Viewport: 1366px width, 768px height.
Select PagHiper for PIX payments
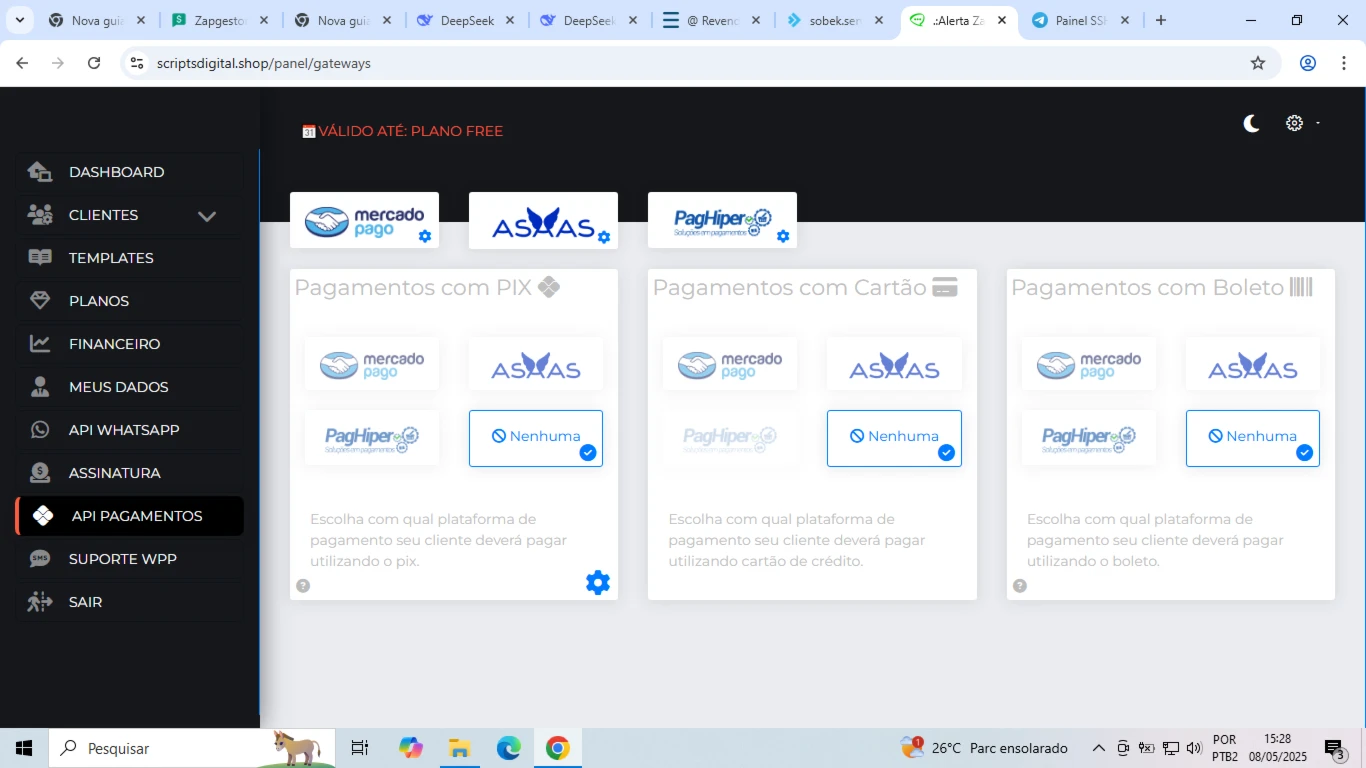(x=372, y=438)
